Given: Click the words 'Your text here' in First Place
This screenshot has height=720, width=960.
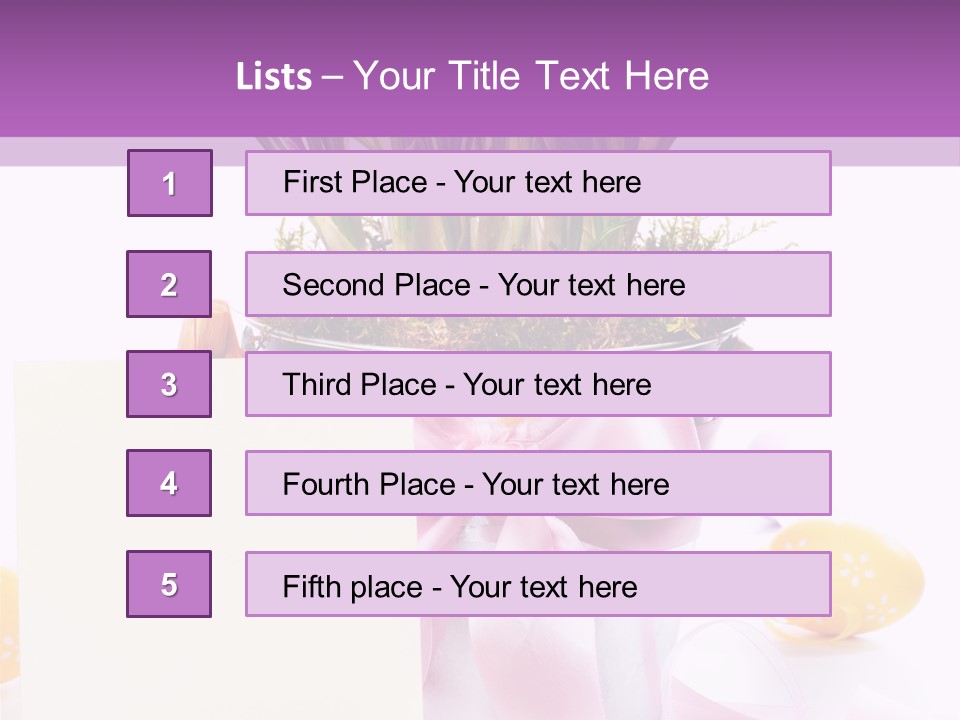Looking at the screenshot, I should point(547,182).
